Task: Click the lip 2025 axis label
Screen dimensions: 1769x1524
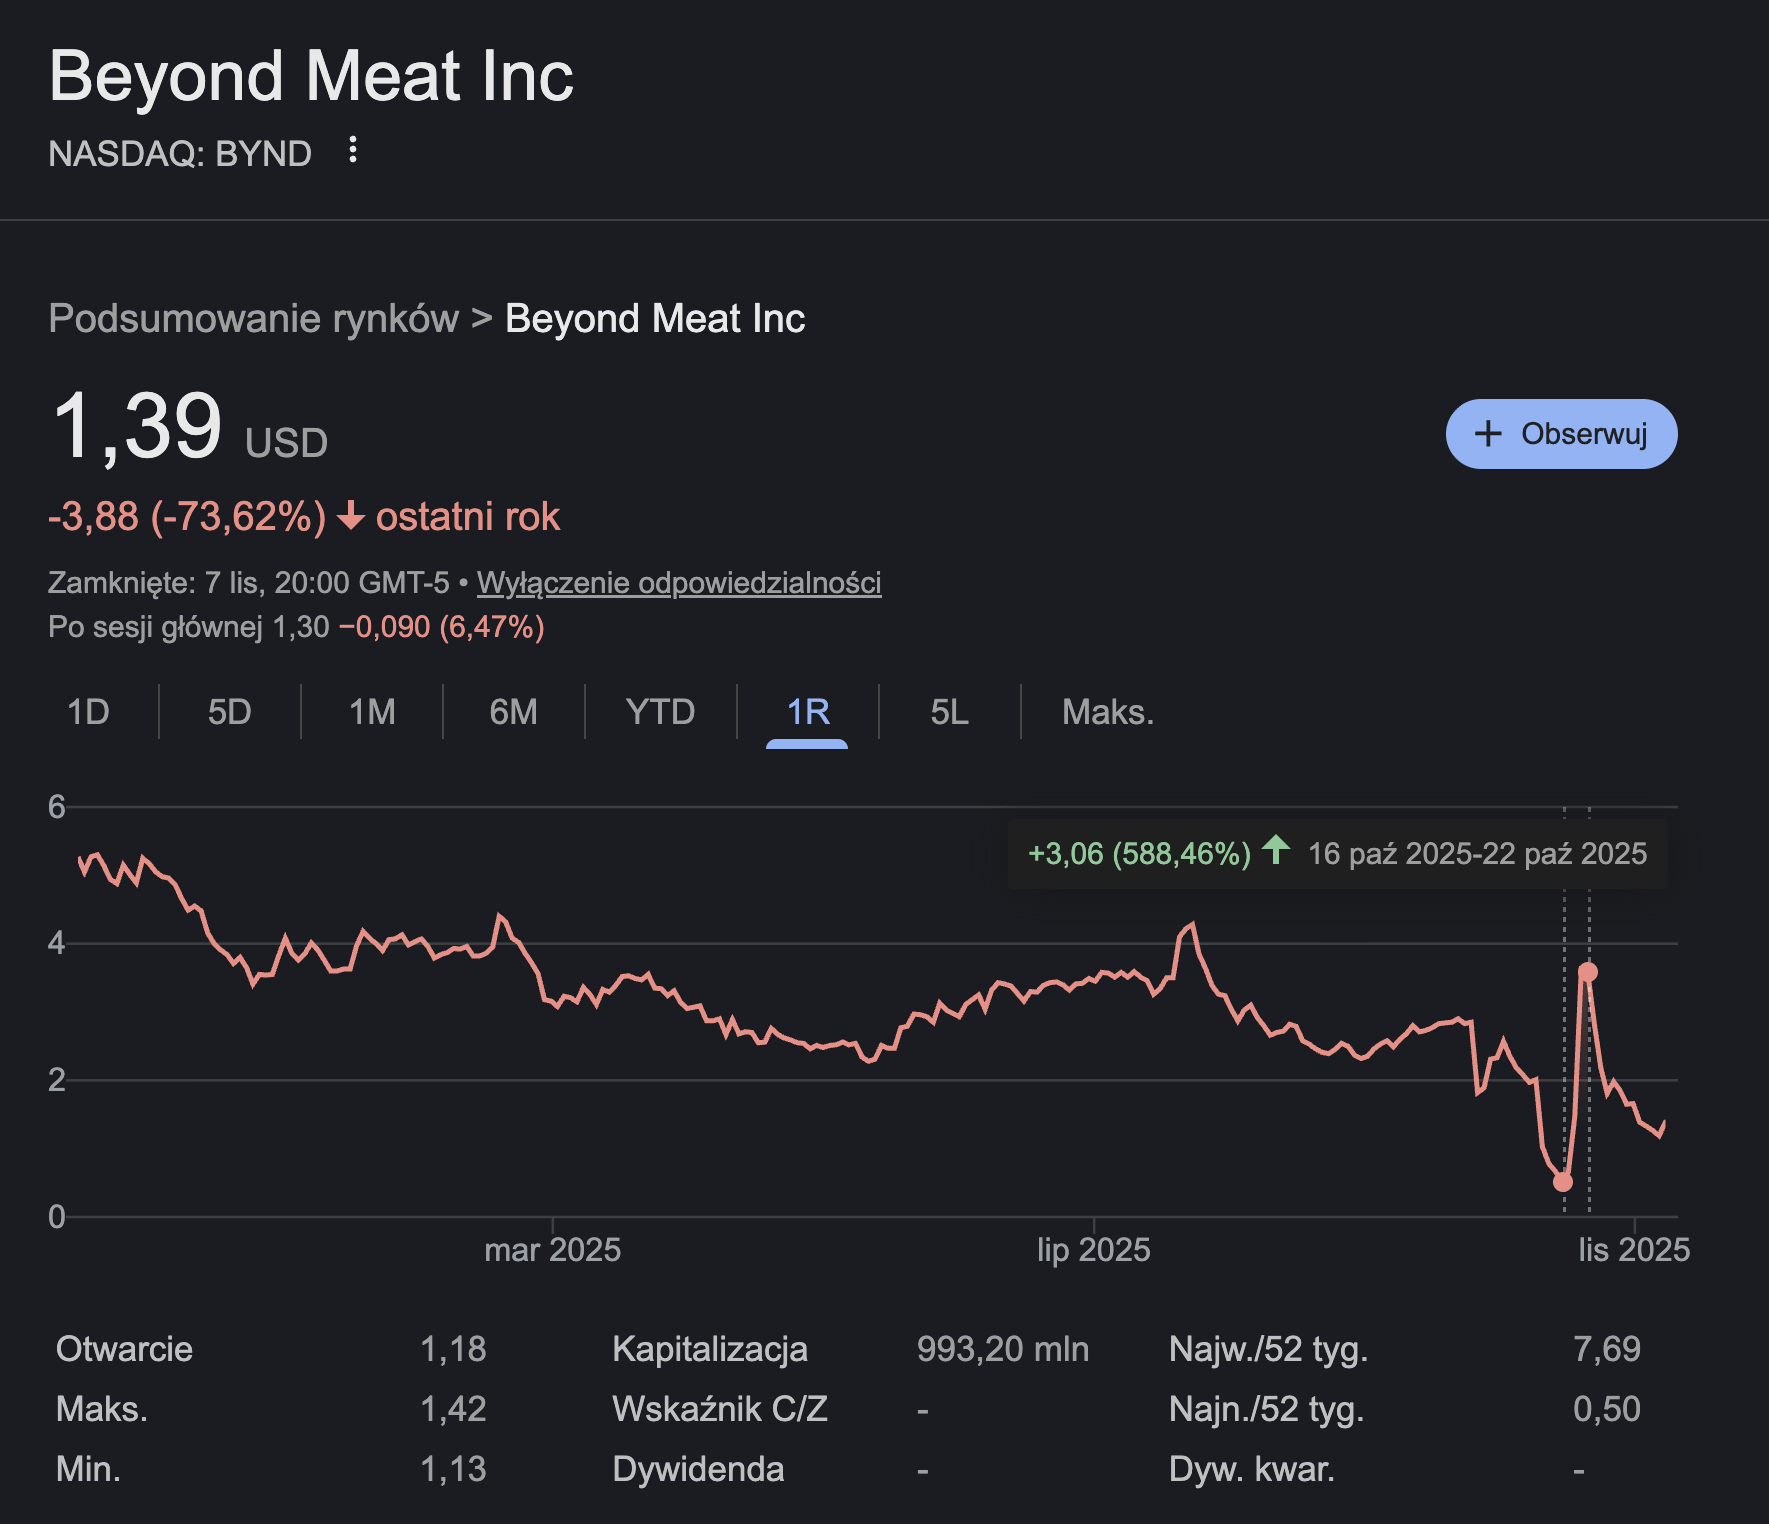Action: click(x=1093, y=1250)
